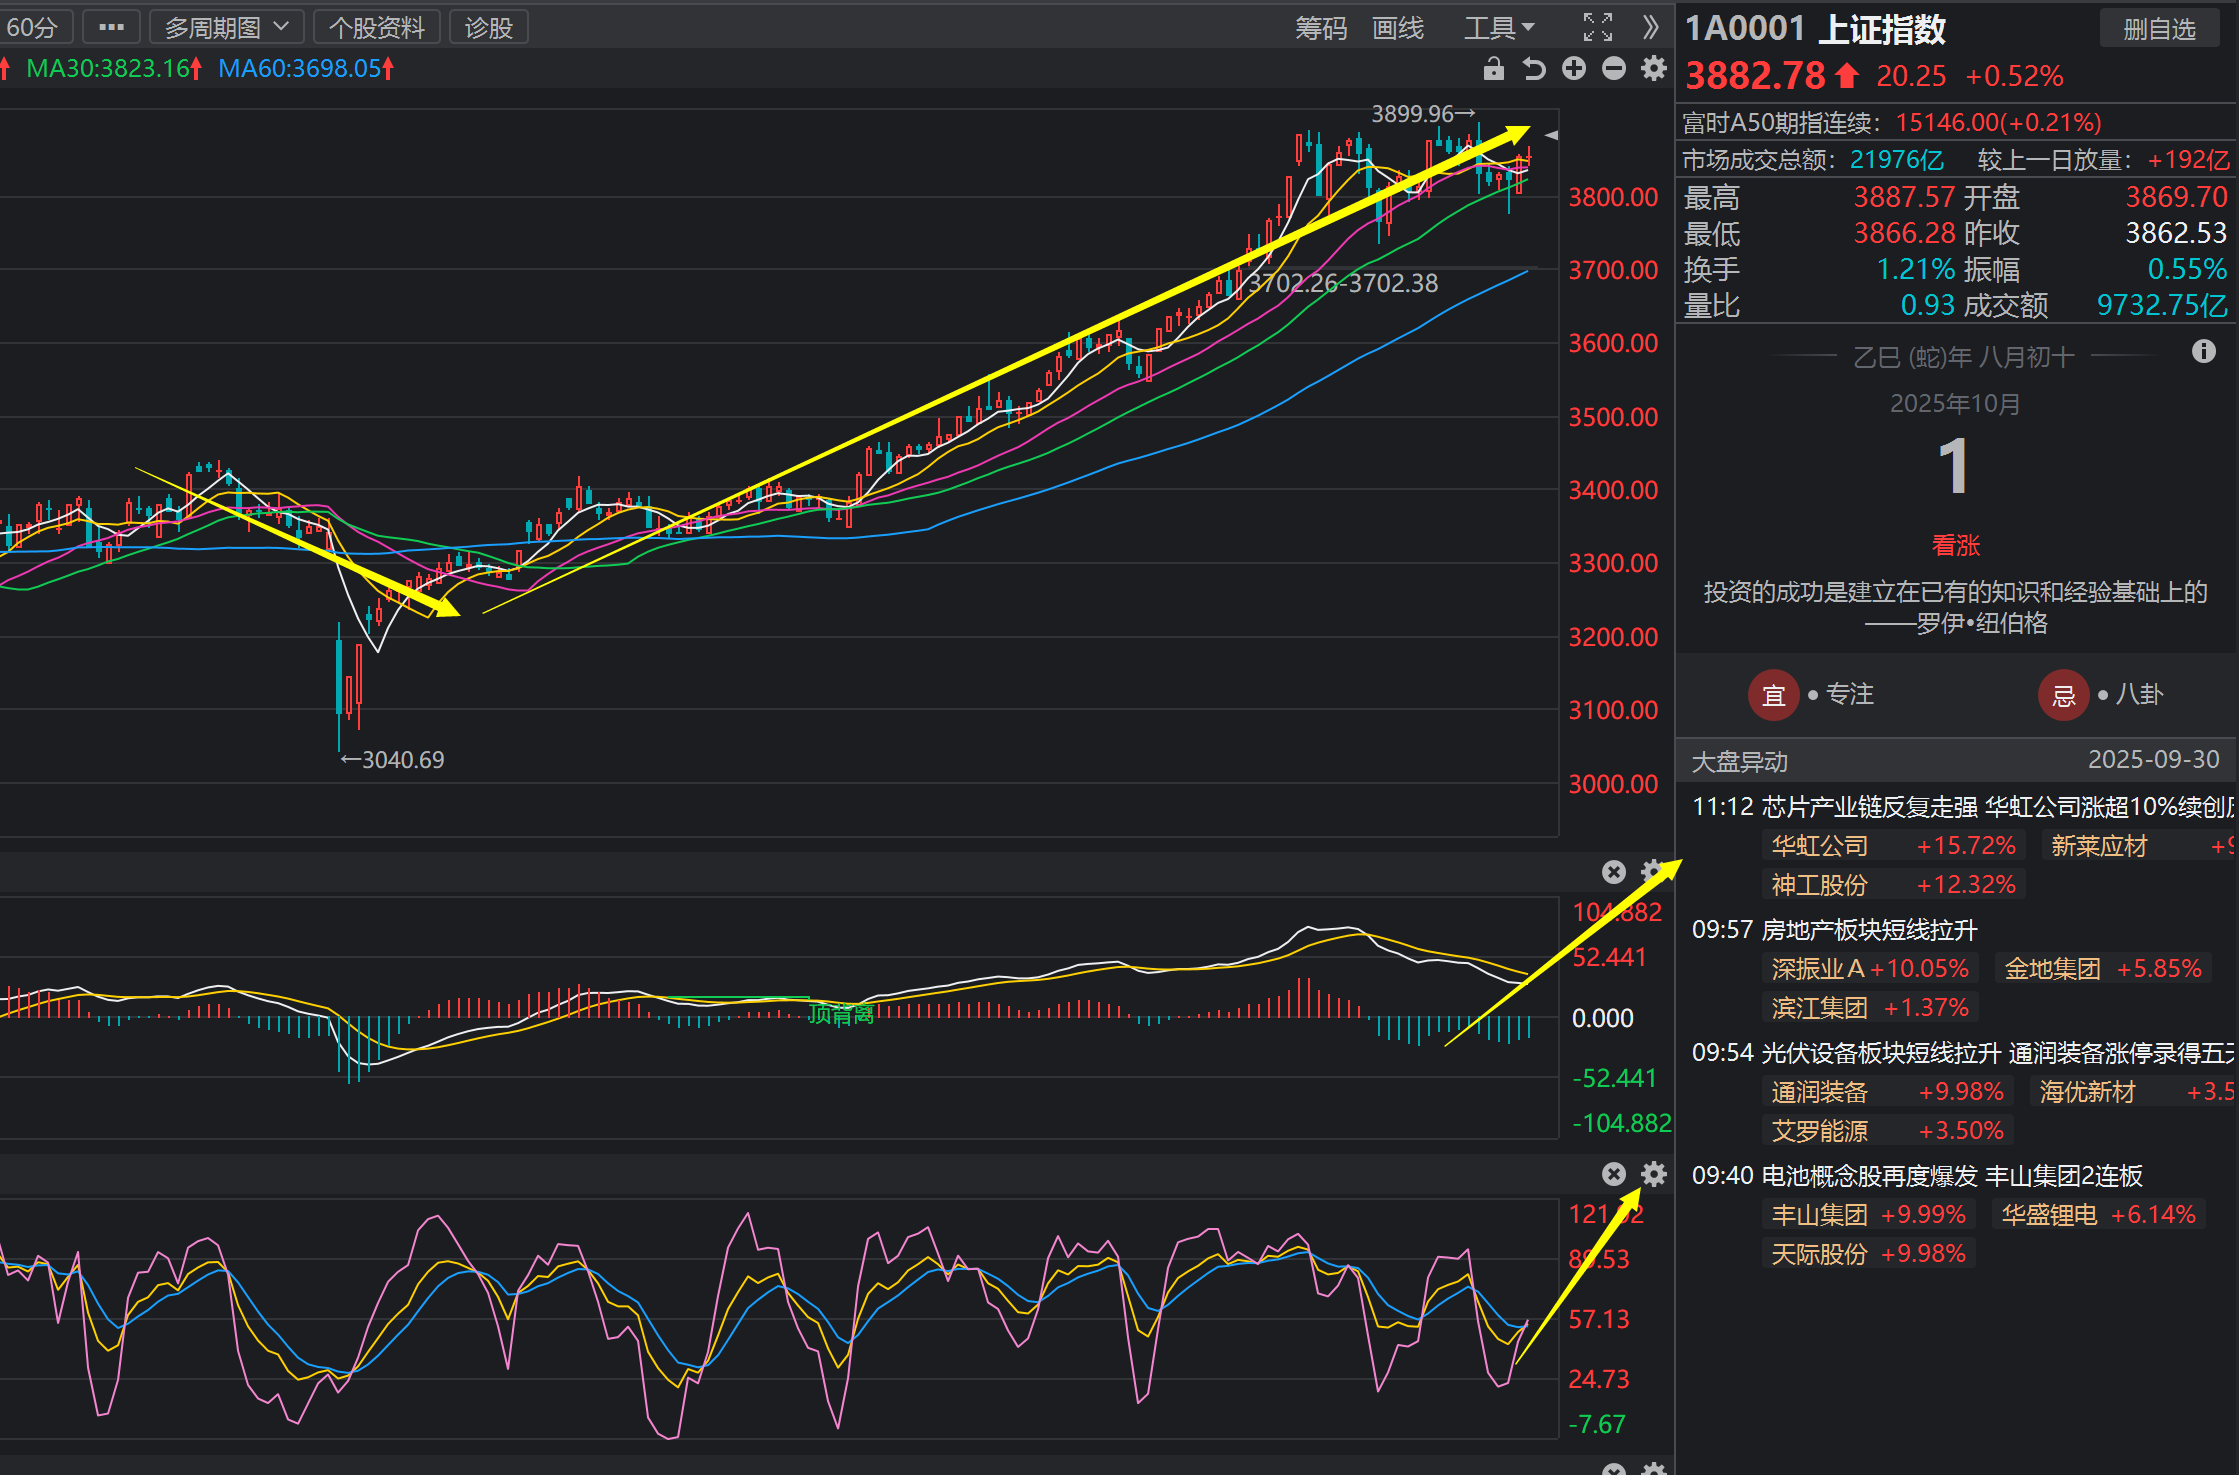Expand the 多周期图 dropdown
The image size is (2239, 1475).
pos(226,27)
